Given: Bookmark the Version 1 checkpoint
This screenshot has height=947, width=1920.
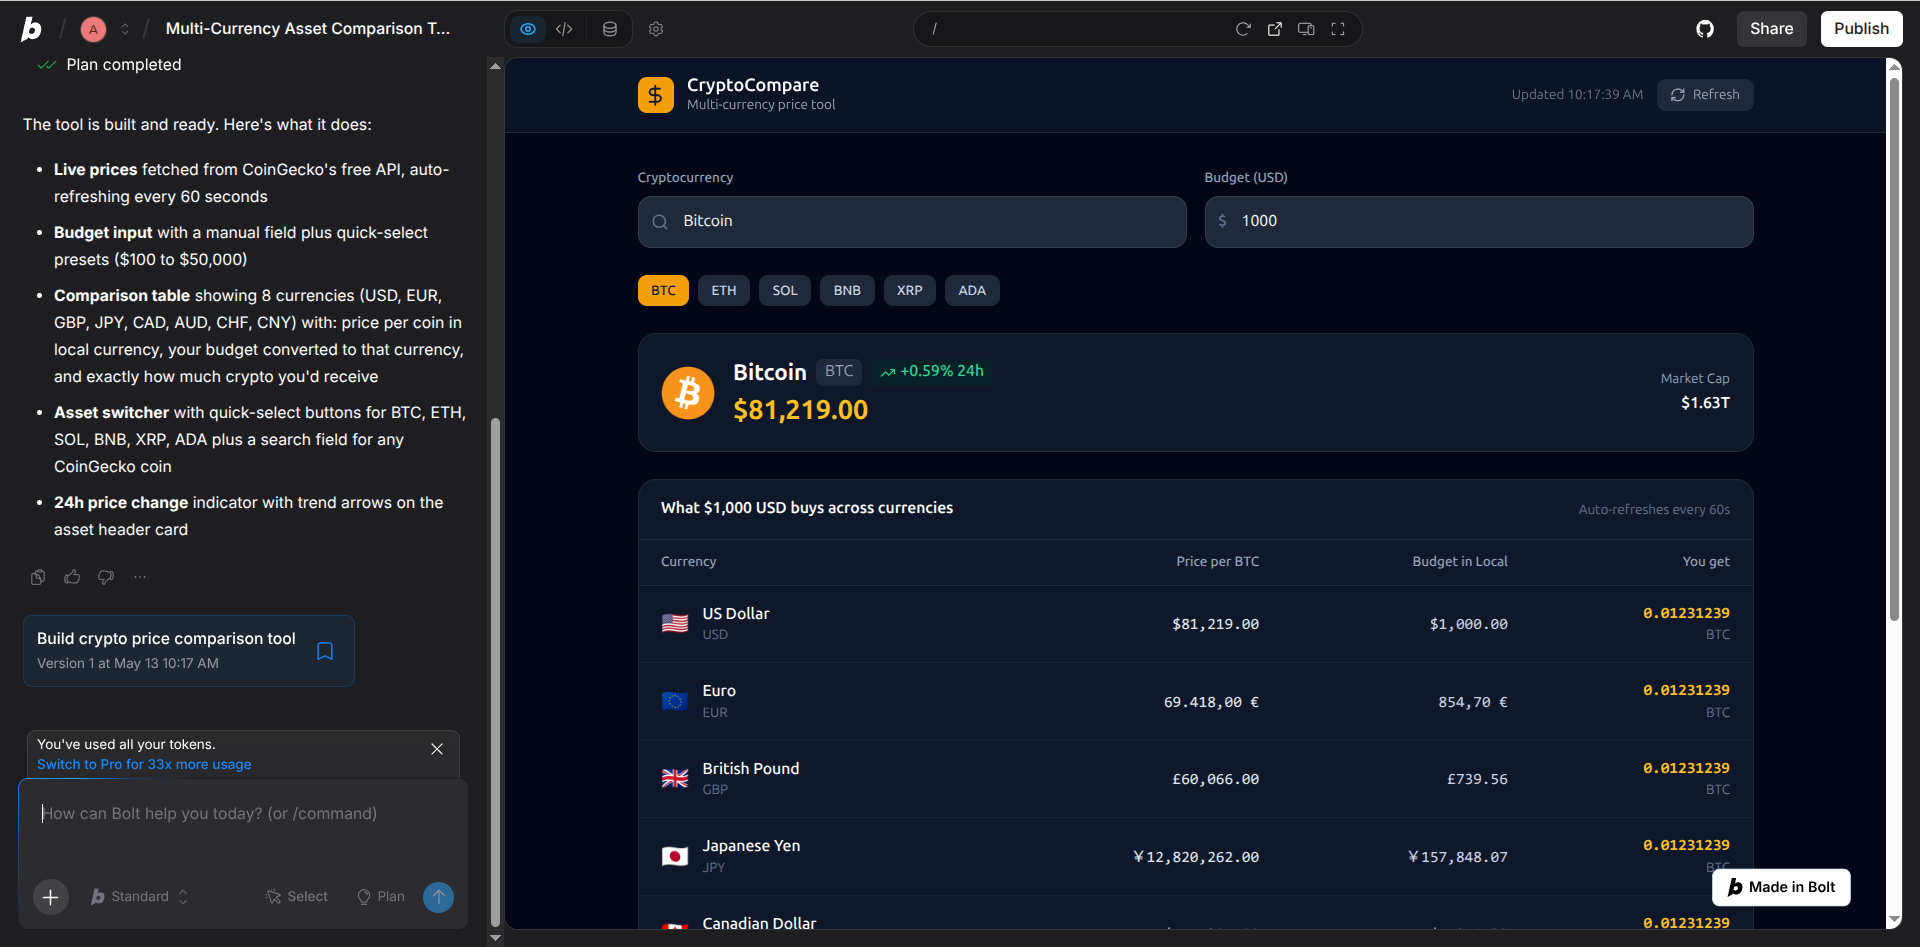Looking at the screenshot, I should [325, 651].
